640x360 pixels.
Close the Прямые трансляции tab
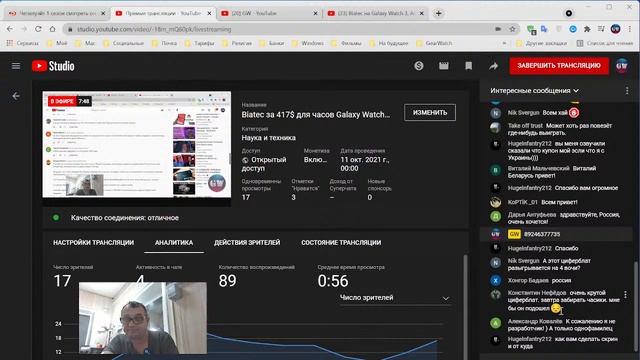tap(209, 13)
